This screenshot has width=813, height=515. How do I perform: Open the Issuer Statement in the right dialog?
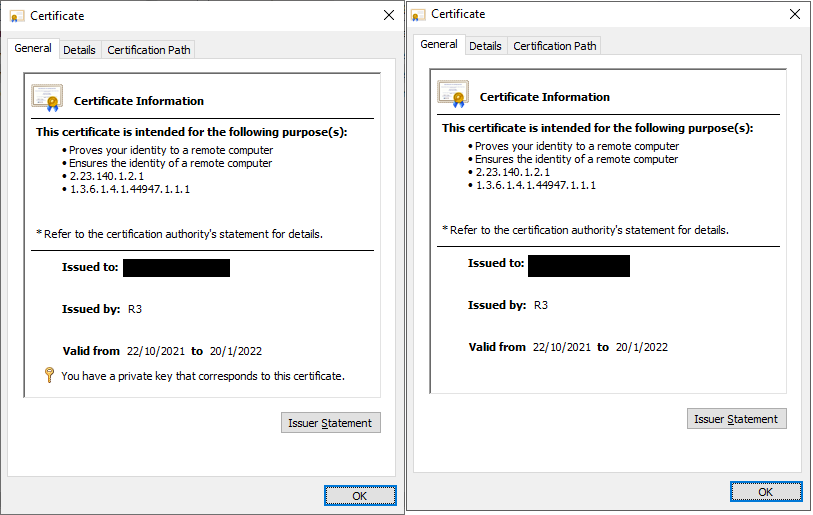[x=736, y=419]
